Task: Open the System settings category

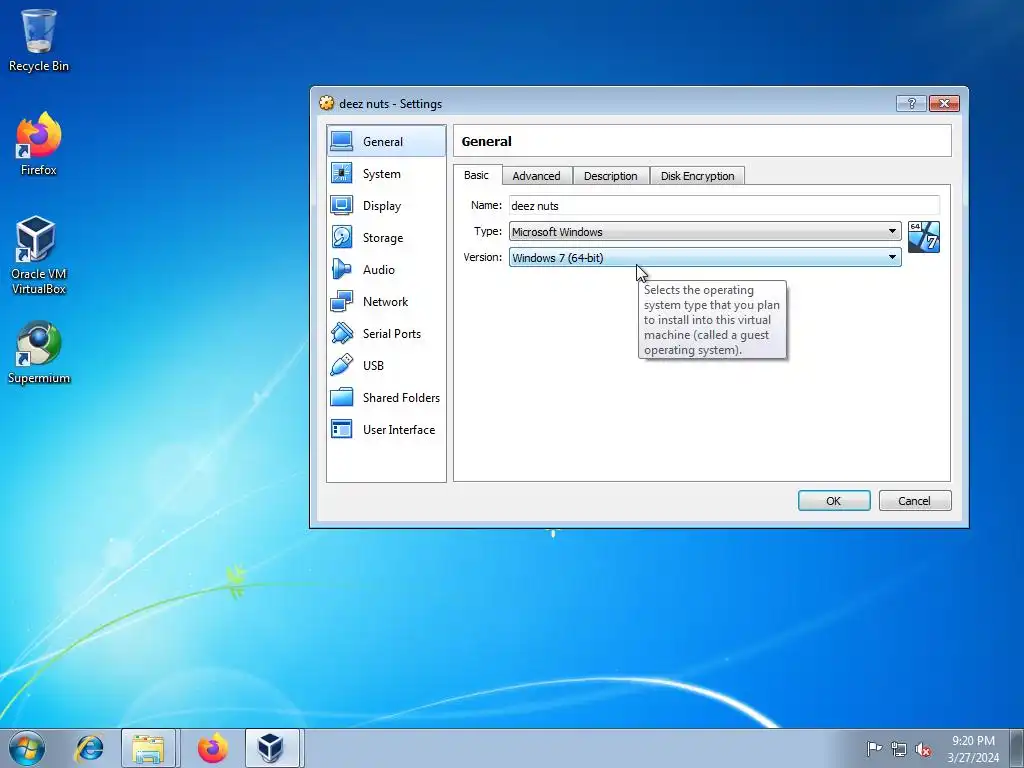Action: click(386, 174)
